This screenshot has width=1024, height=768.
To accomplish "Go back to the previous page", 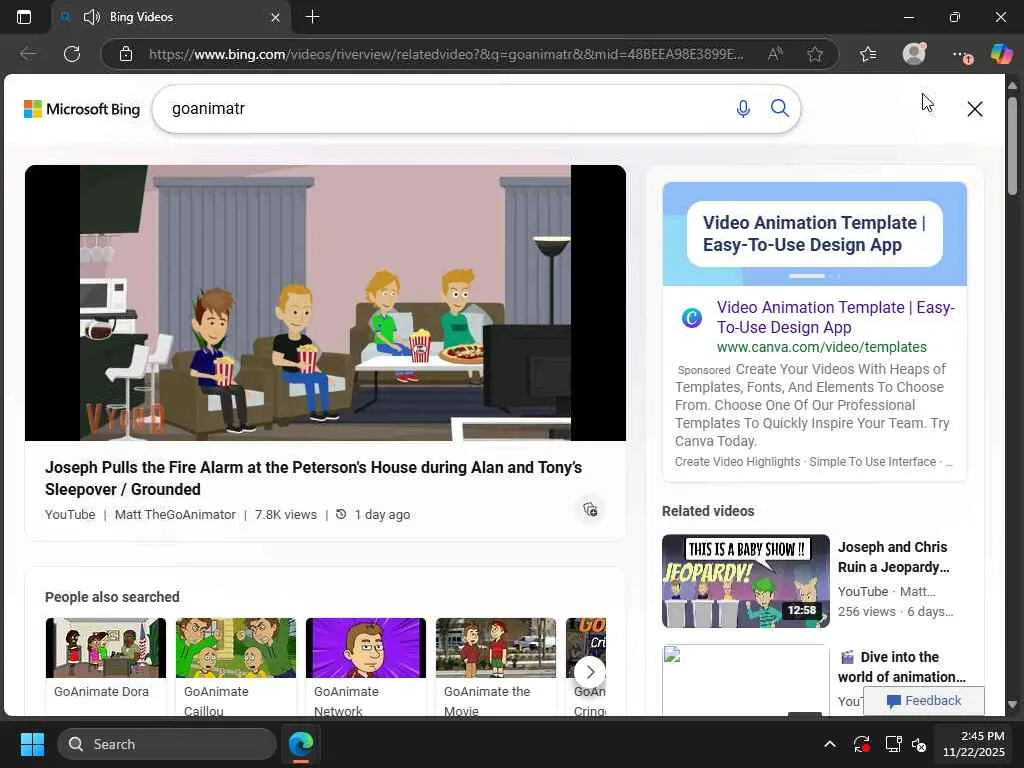I will click(28, 54).
